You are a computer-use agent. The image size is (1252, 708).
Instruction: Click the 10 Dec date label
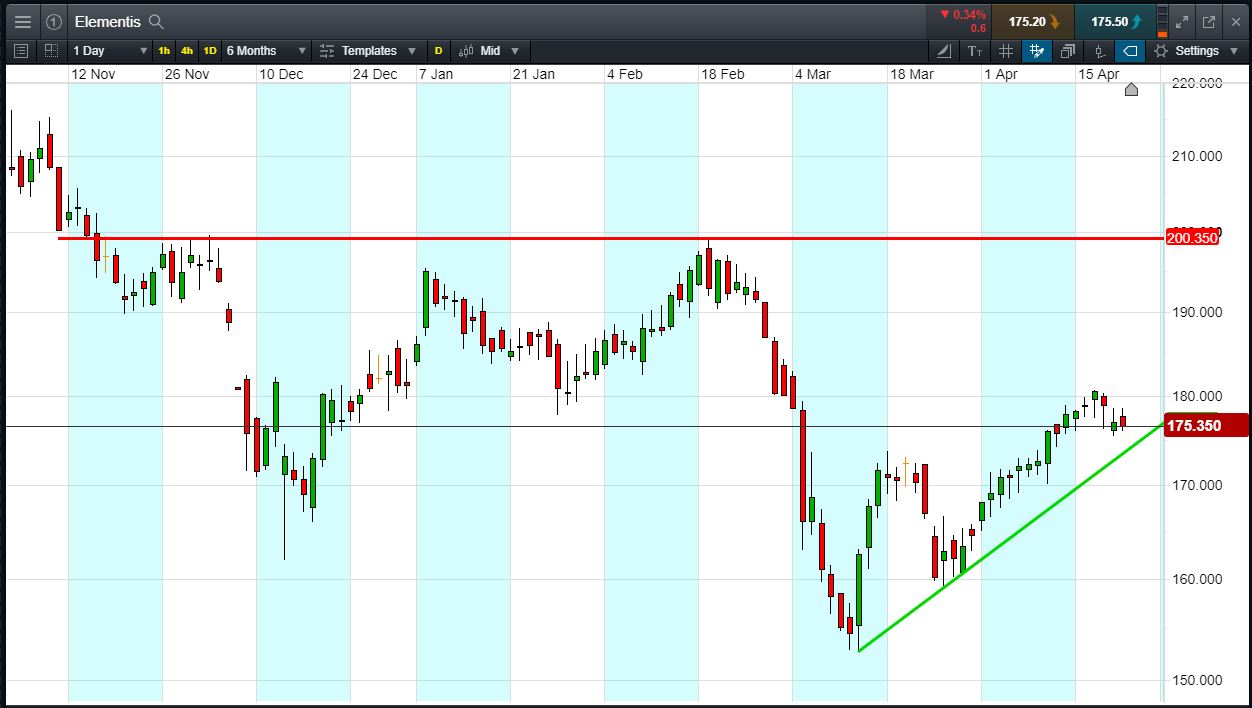pos(280,74)
